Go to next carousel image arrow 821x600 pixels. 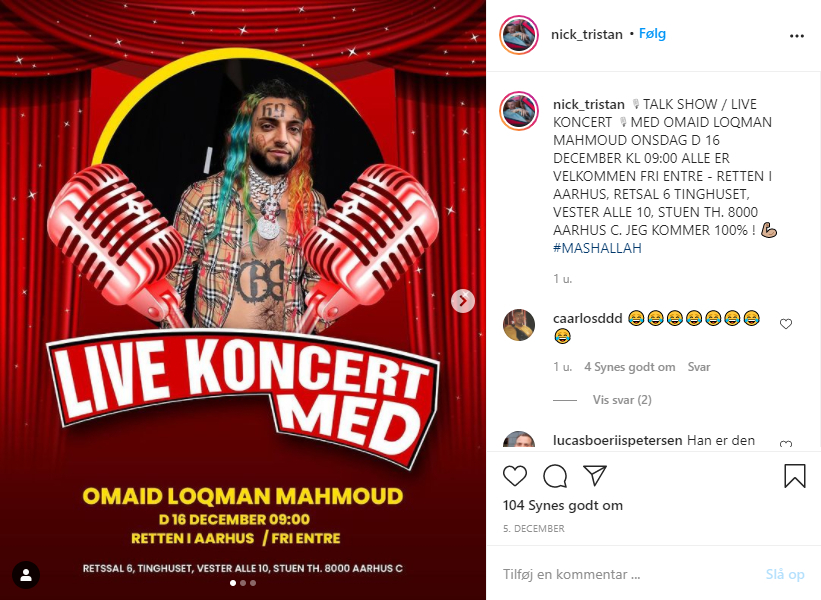coord(463,301)
